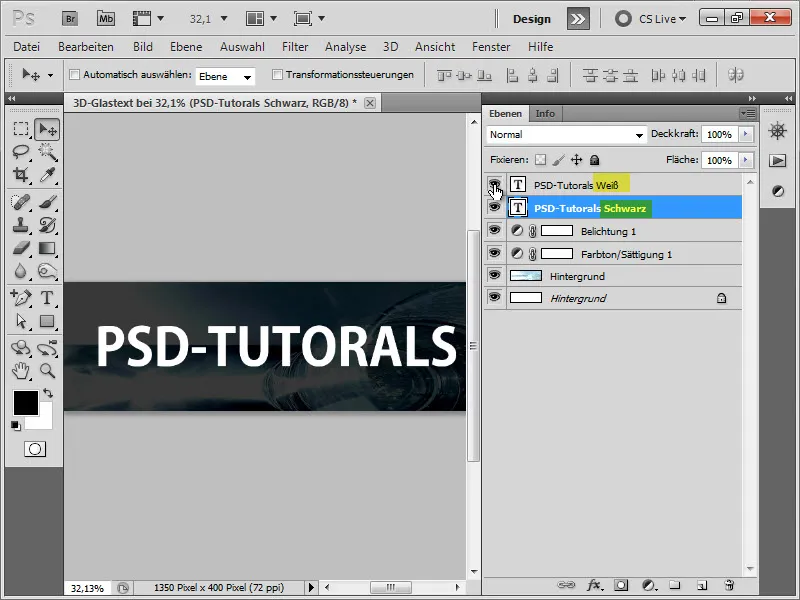Enable Automatisch auswählen checkbox
The width and height of the screenshot is (800, 600).
tap(74, 75)
